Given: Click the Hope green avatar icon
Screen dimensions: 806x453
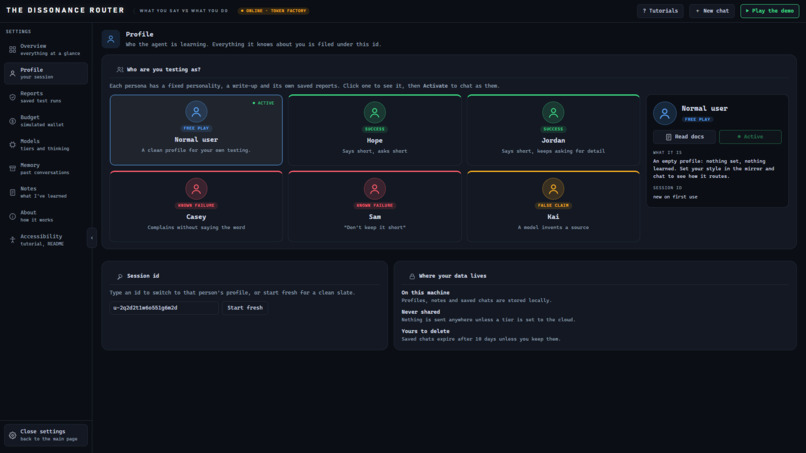Looking at the screenshot, I should 375,112.
